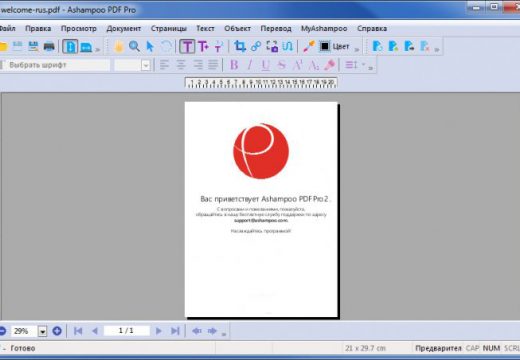
Task: Toggle the fit page height view
Action: tap(70, 46)
